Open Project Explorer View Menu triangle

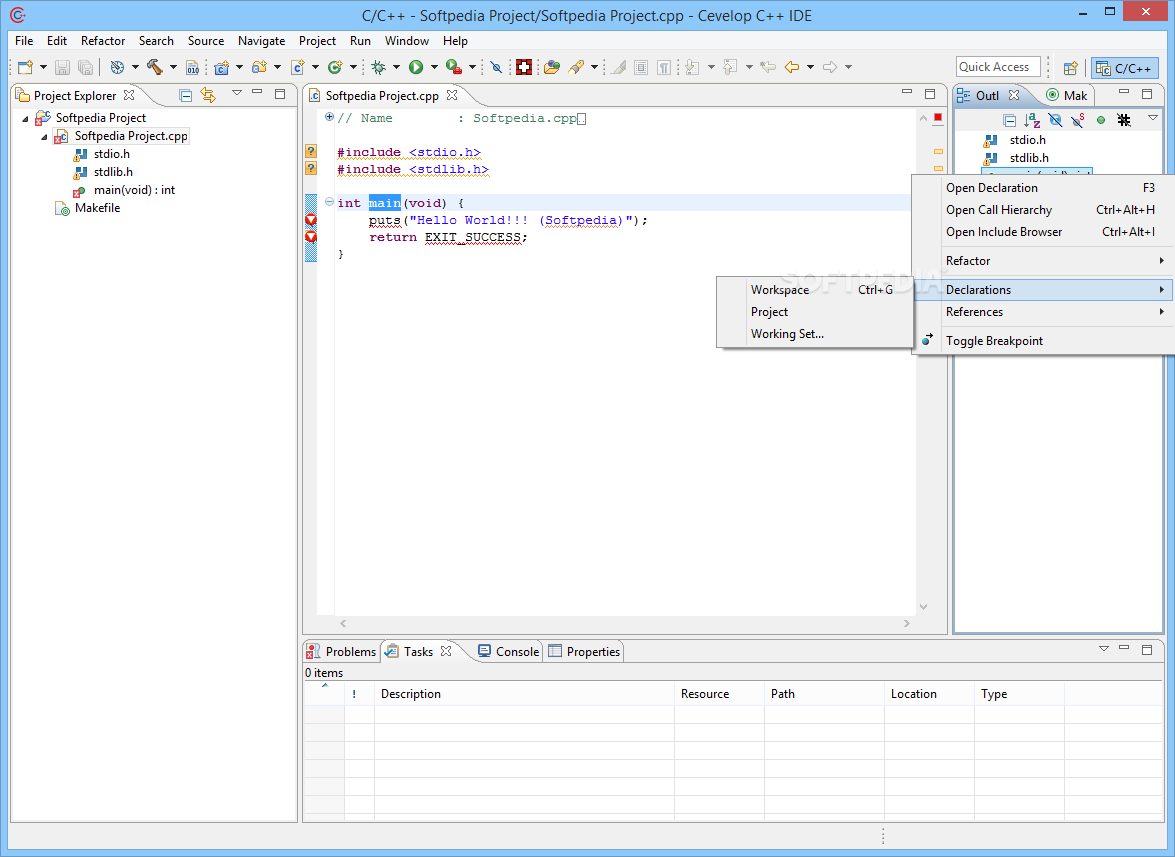237,93
